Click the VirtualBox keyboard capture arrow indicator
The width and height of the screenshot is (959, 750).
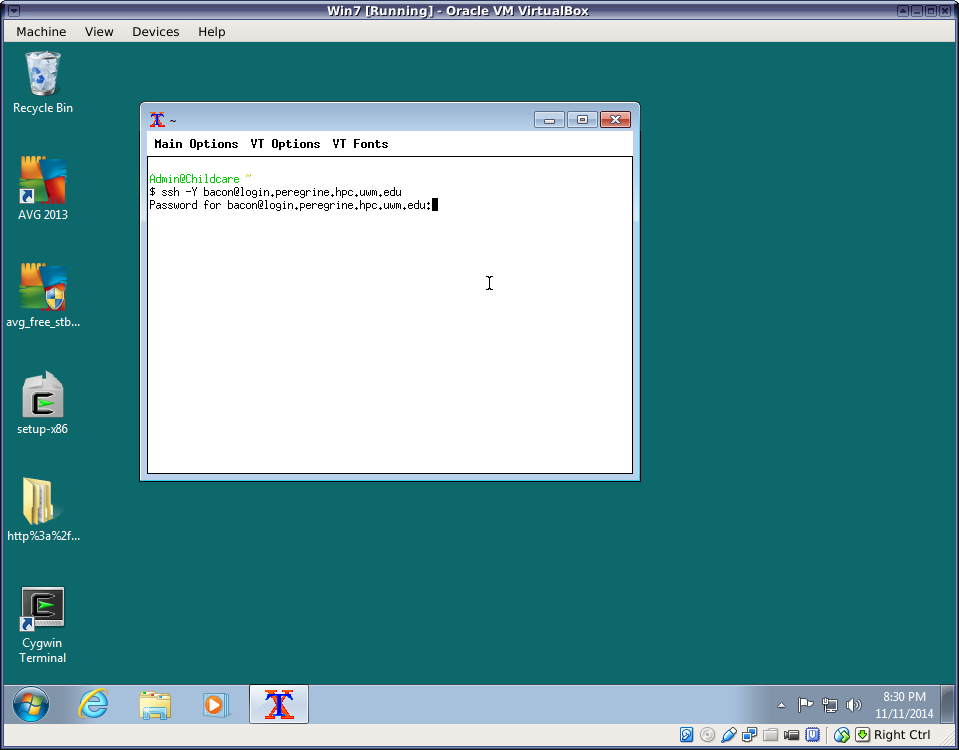coord(862,735)
